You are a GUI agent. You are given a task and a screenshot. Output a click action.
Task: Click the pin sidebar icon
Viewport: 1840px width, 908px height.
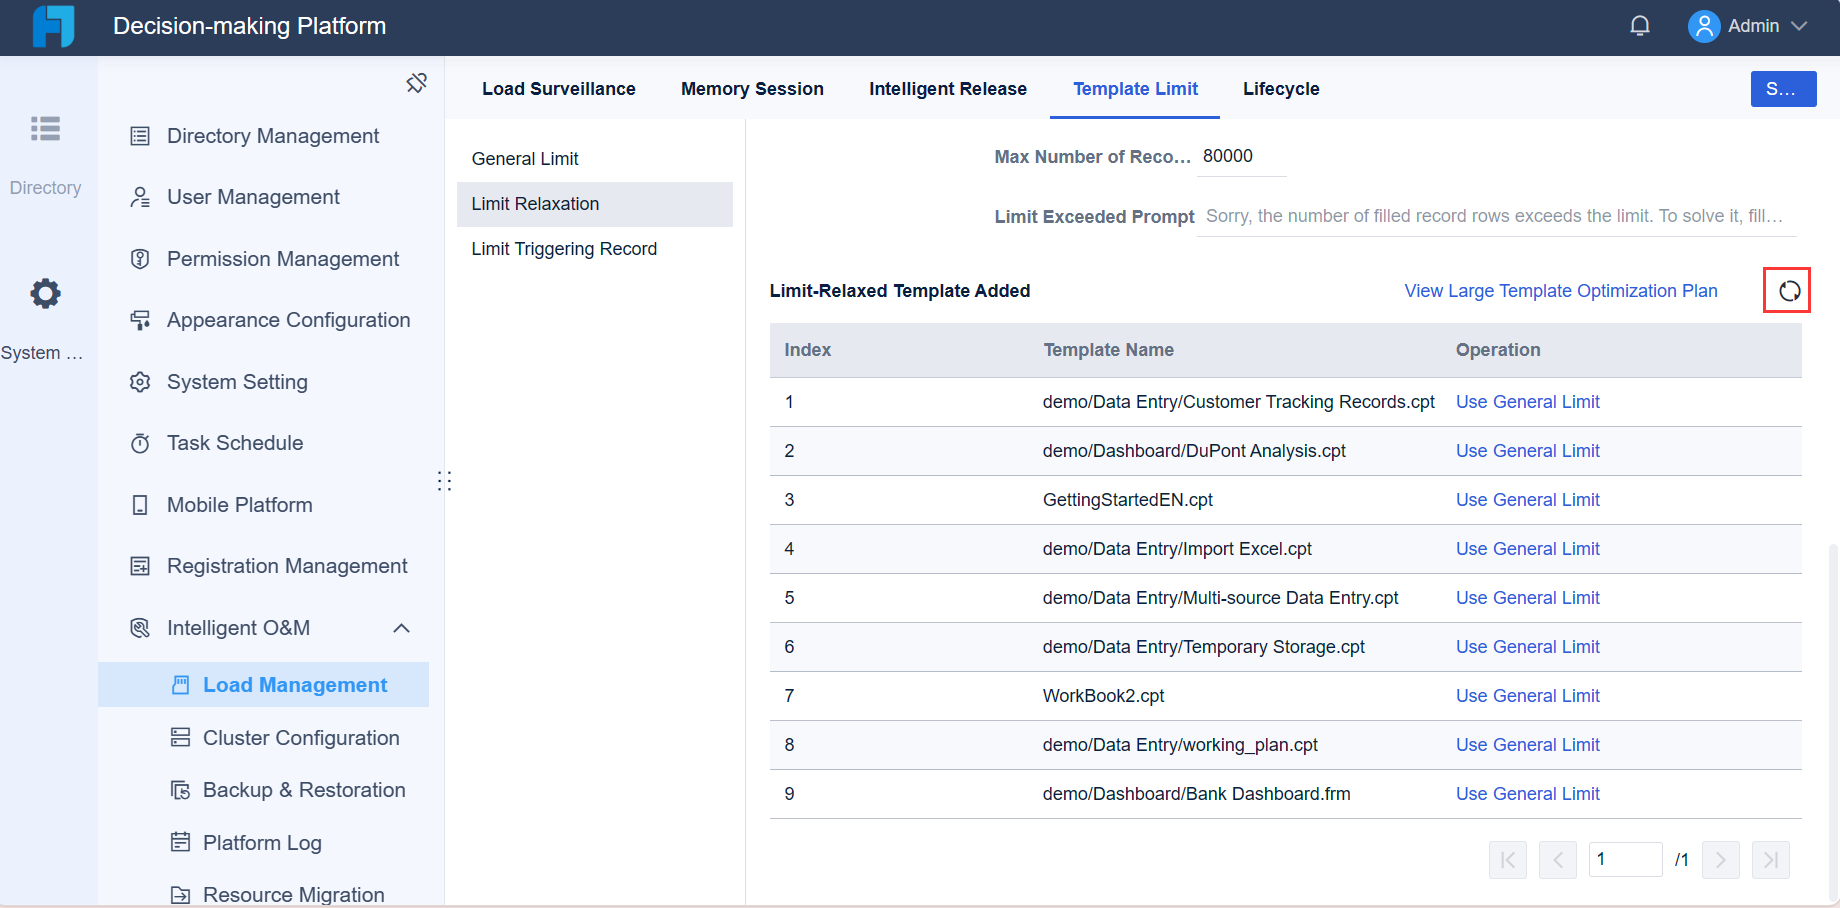pyautogui.click(x=417, y=83)
